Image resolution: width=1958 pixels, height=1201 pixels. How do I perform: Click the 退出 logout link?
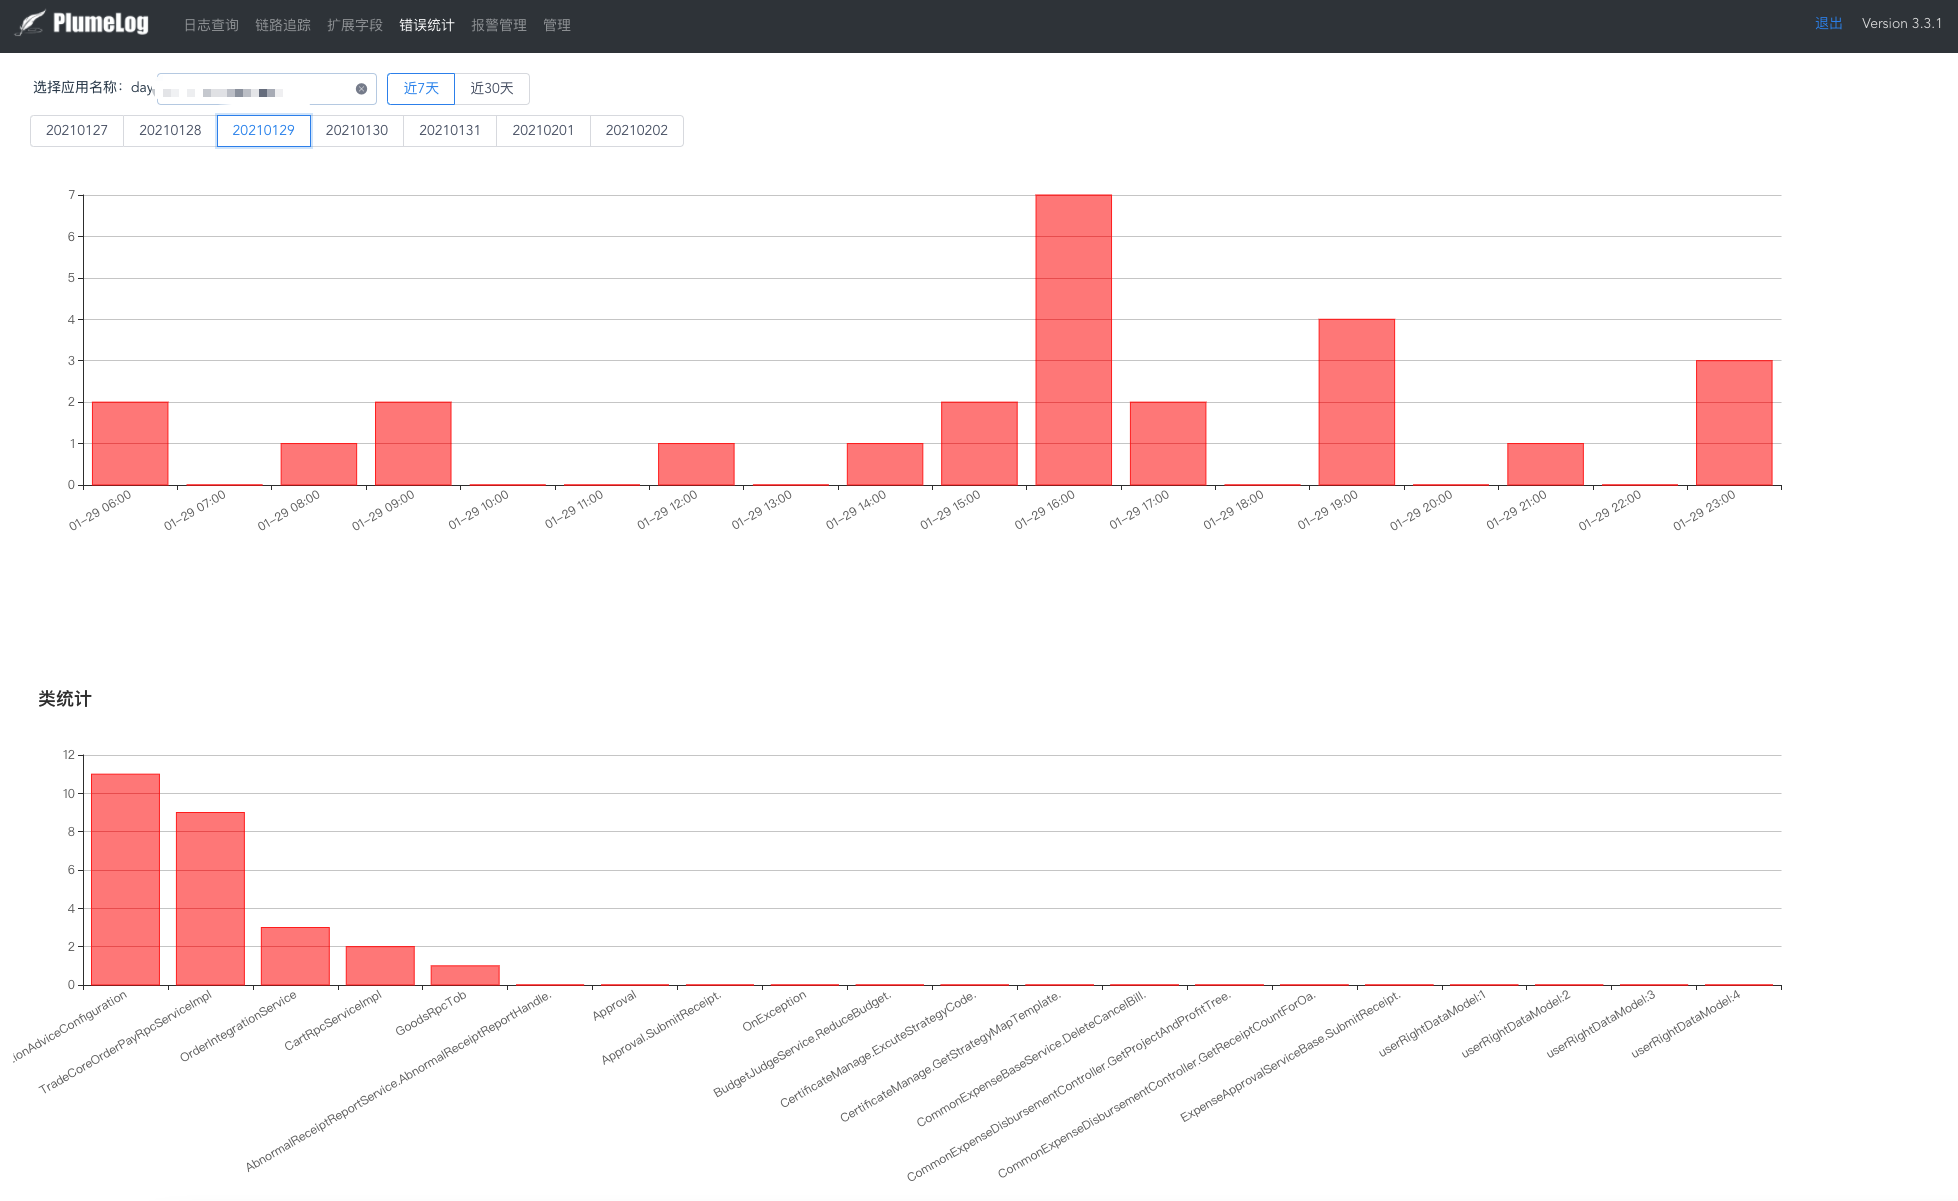[x=1828, y=23]
